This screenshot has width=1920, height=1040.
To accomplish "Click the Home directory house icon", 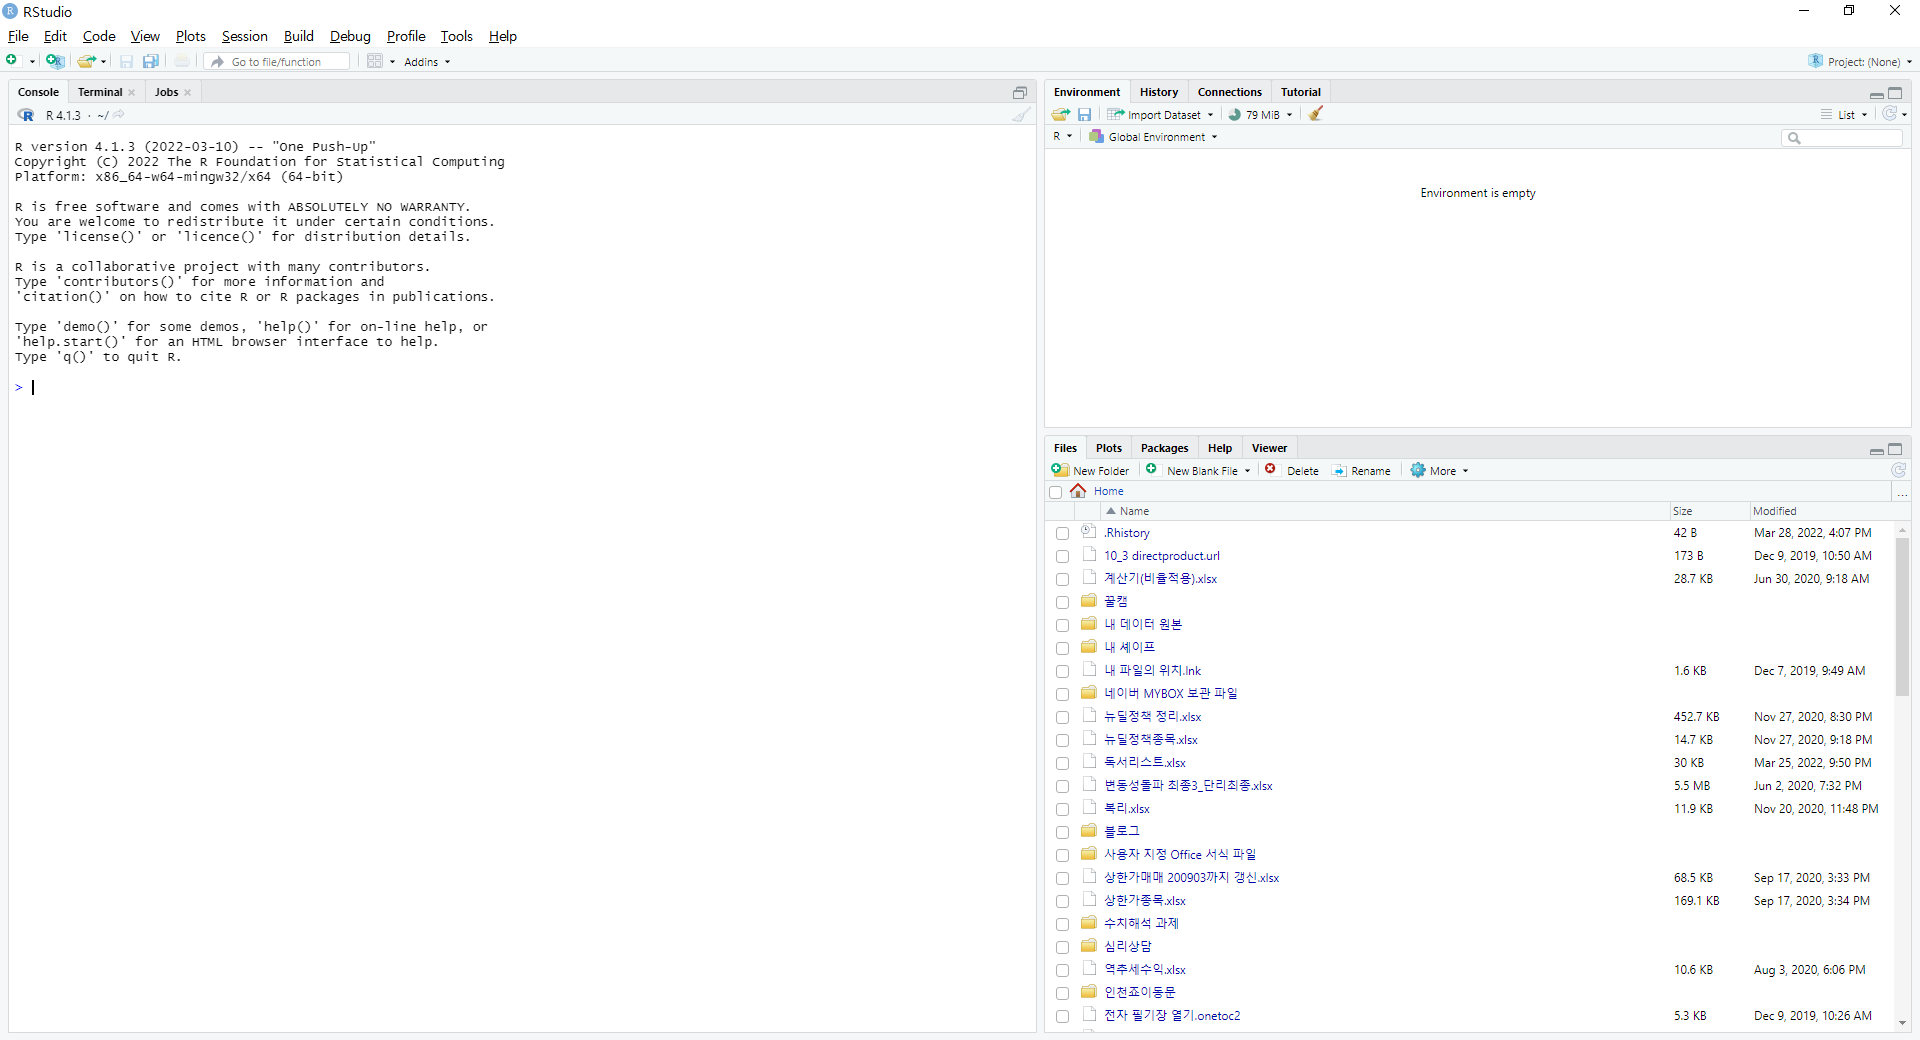I will pos(1078,491).
